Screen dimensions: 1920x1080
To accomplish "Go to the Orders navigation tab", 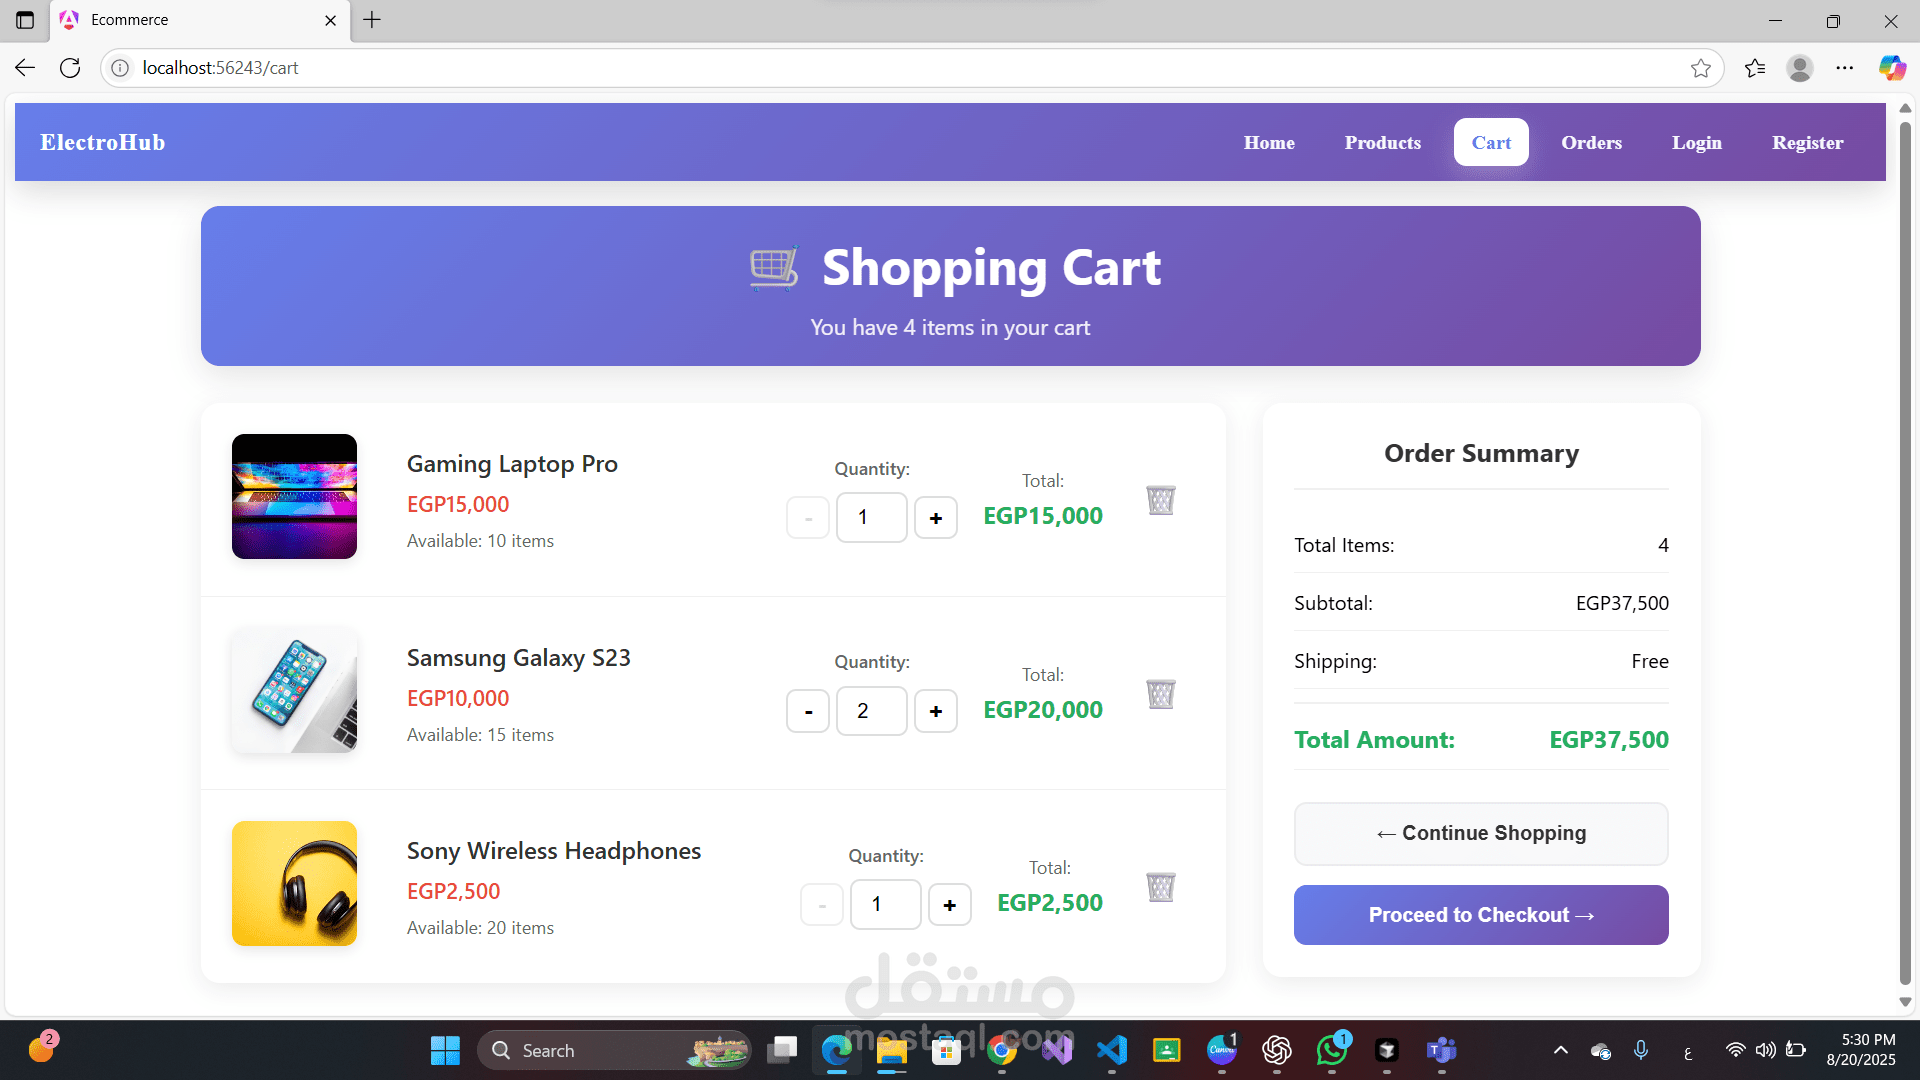I will pyautogui.click(x=1591, y=143).
